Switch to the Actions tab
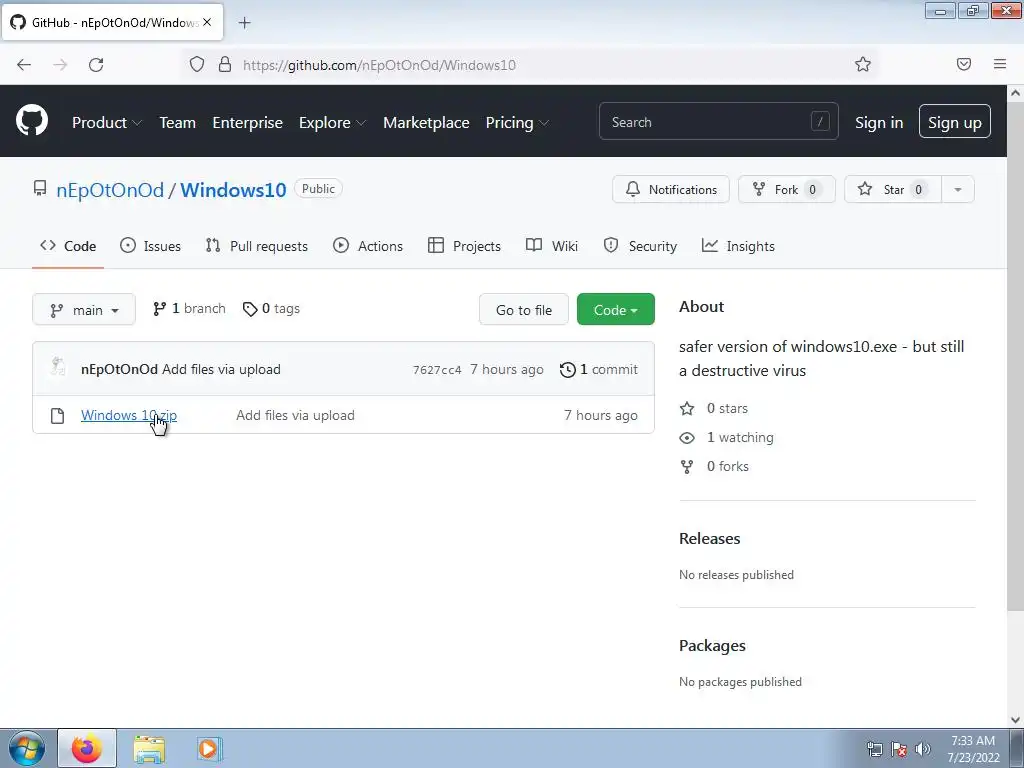Image resolution: width=1024 pixels, height=768 pixels. [368, 246]
